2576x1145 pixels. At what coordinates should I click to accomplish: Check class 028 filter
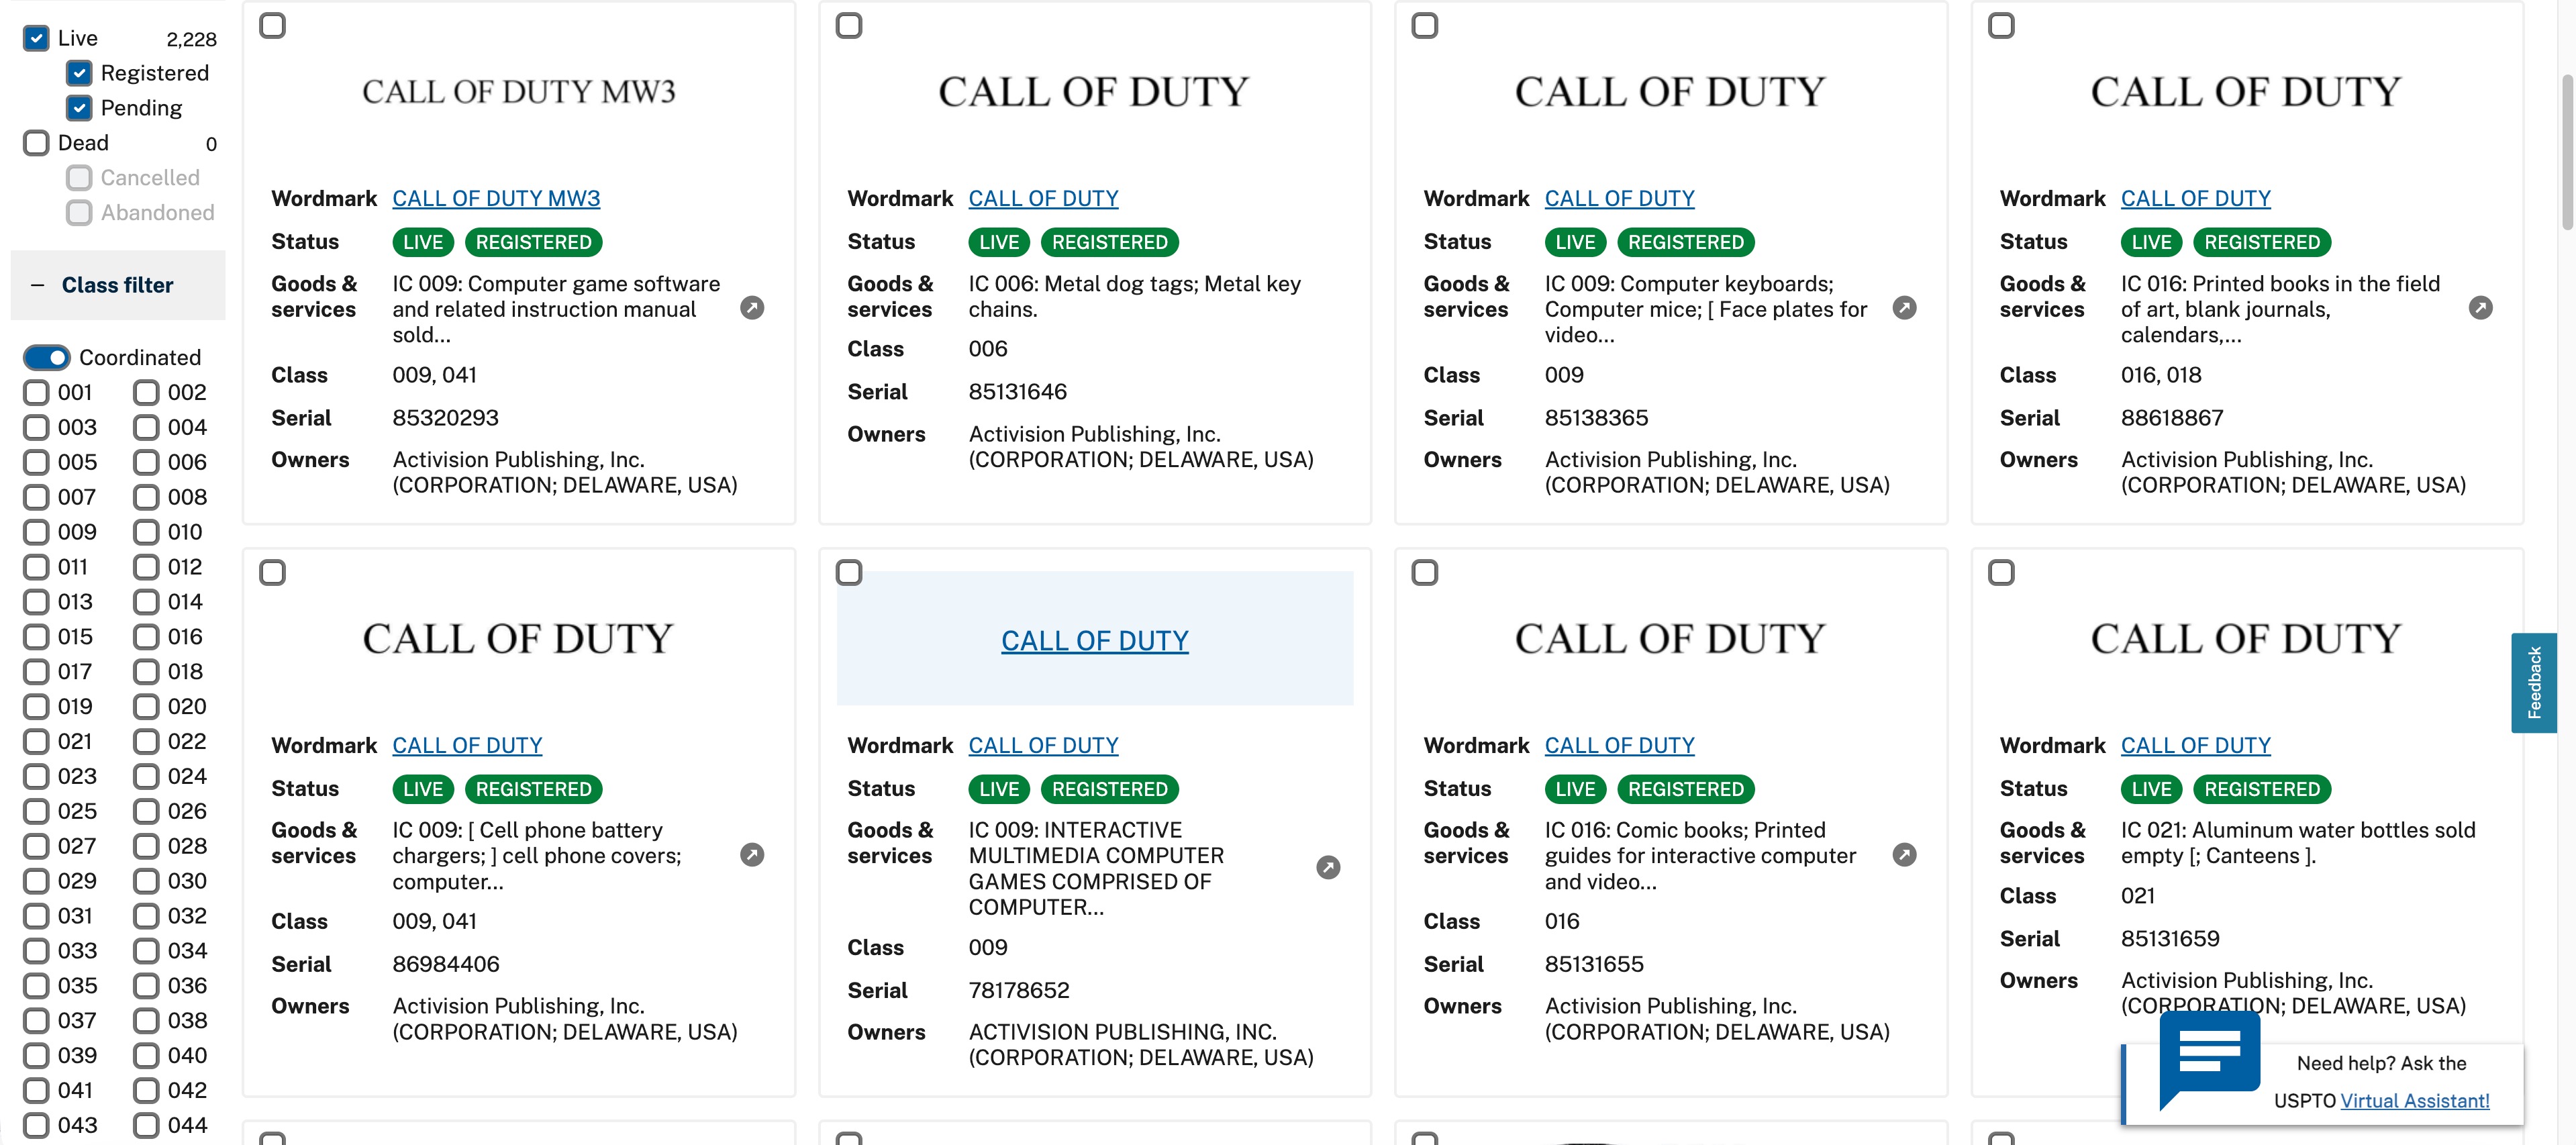click(146, 846)
